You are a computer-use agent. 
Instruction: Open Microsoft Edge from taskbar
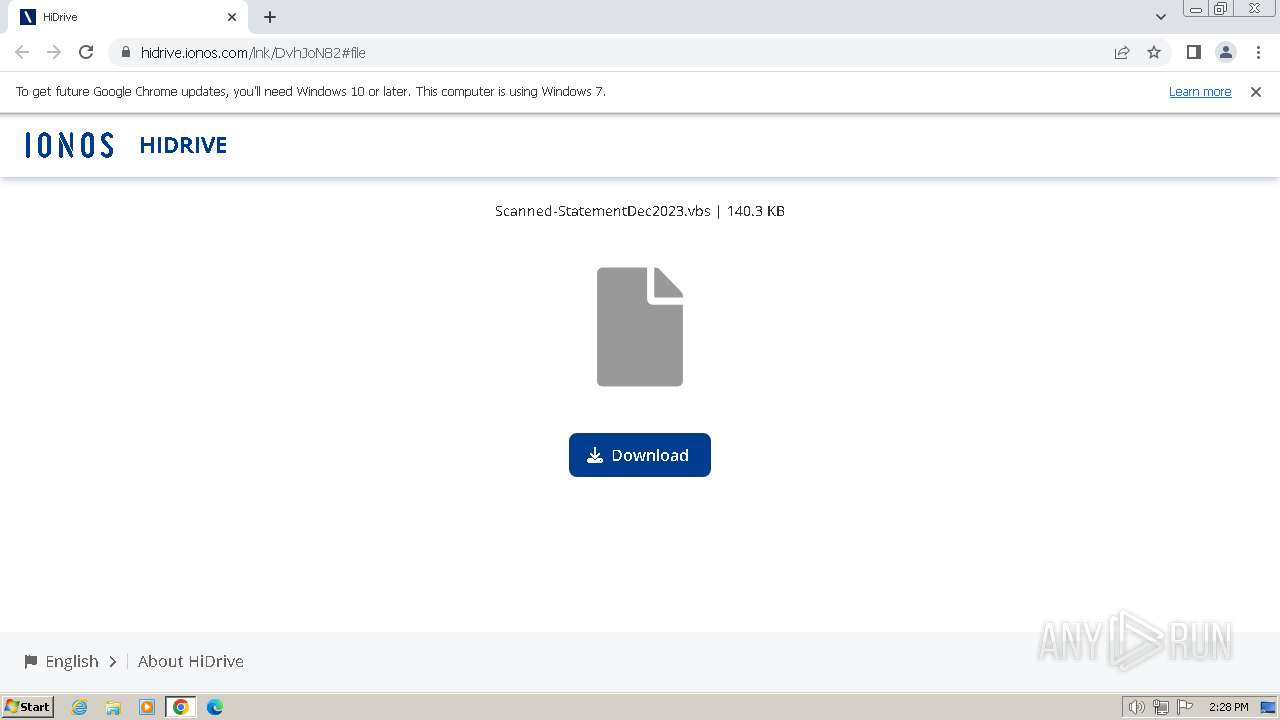pyautogui.click(x=215, y=707)
